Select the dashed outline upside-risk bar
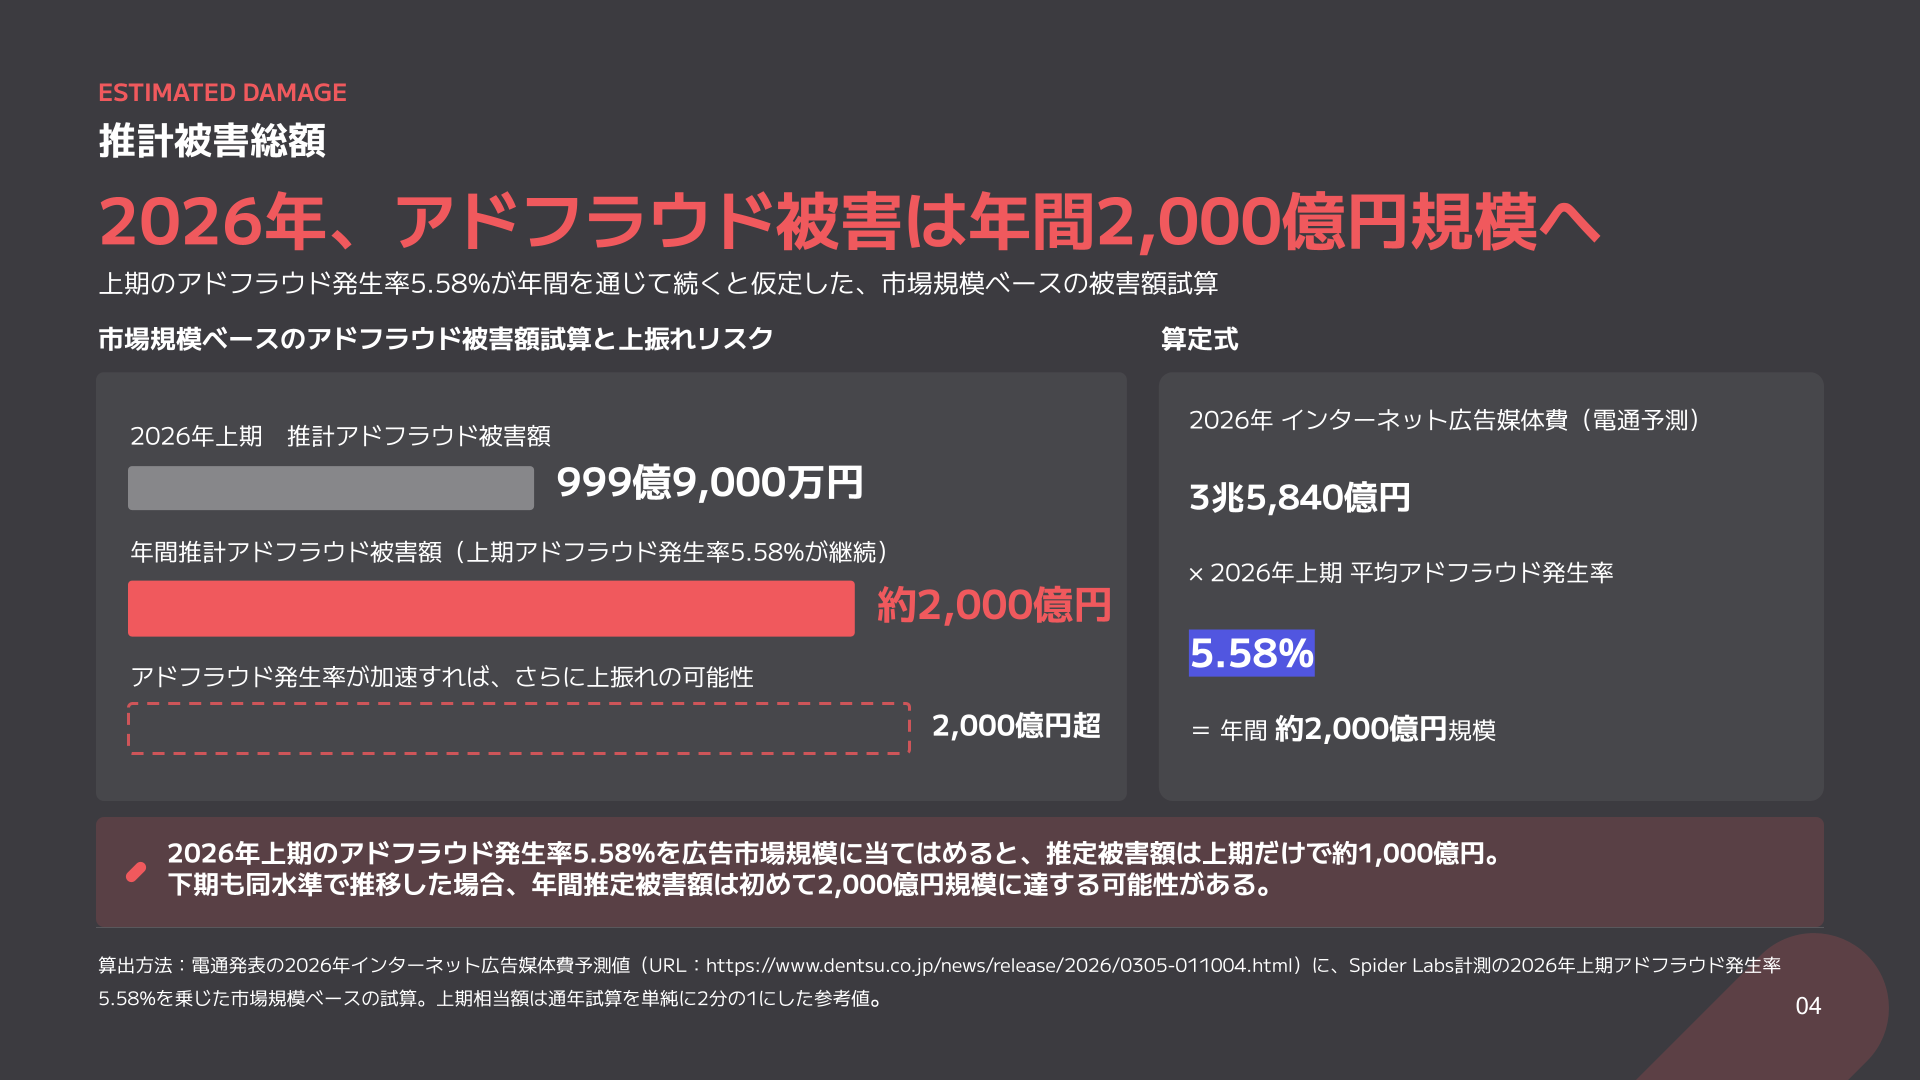This screenshot has width=1920, height=1080. tap(519, 728)
